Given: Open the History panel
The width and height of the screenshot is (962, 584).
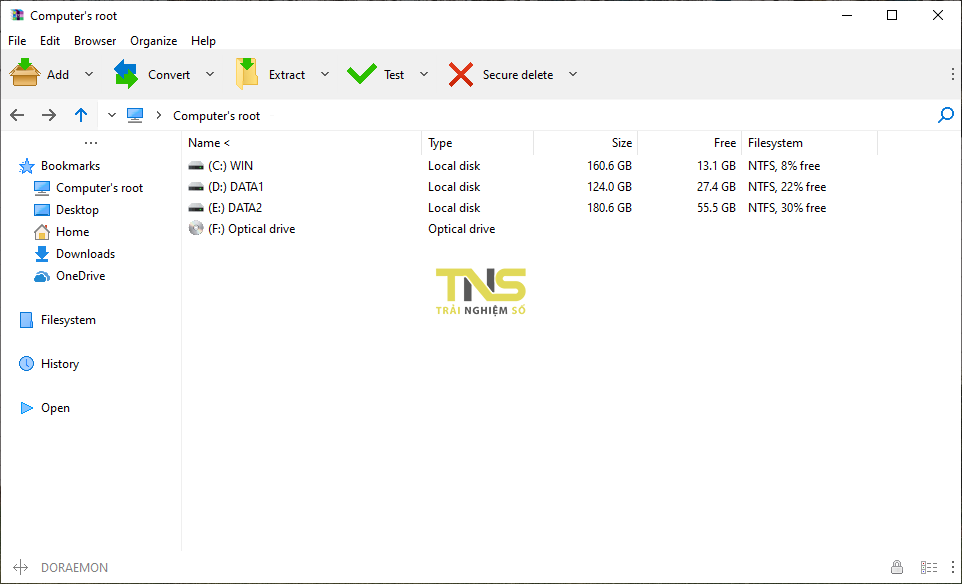Looking at the screenshot, I should click(x=58, y=363).
